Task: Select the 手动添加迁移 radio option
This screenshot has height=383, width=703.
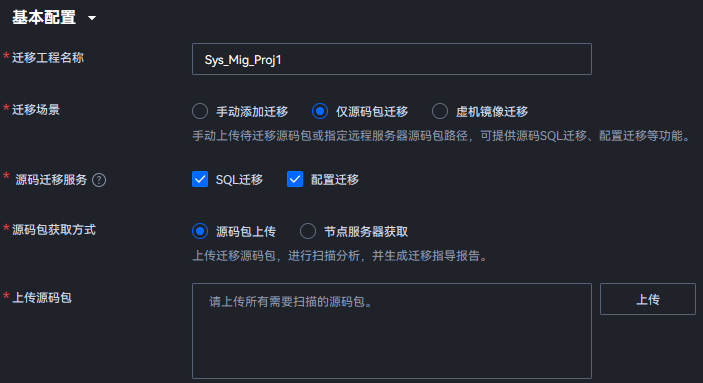Action: tap(200, 111)
